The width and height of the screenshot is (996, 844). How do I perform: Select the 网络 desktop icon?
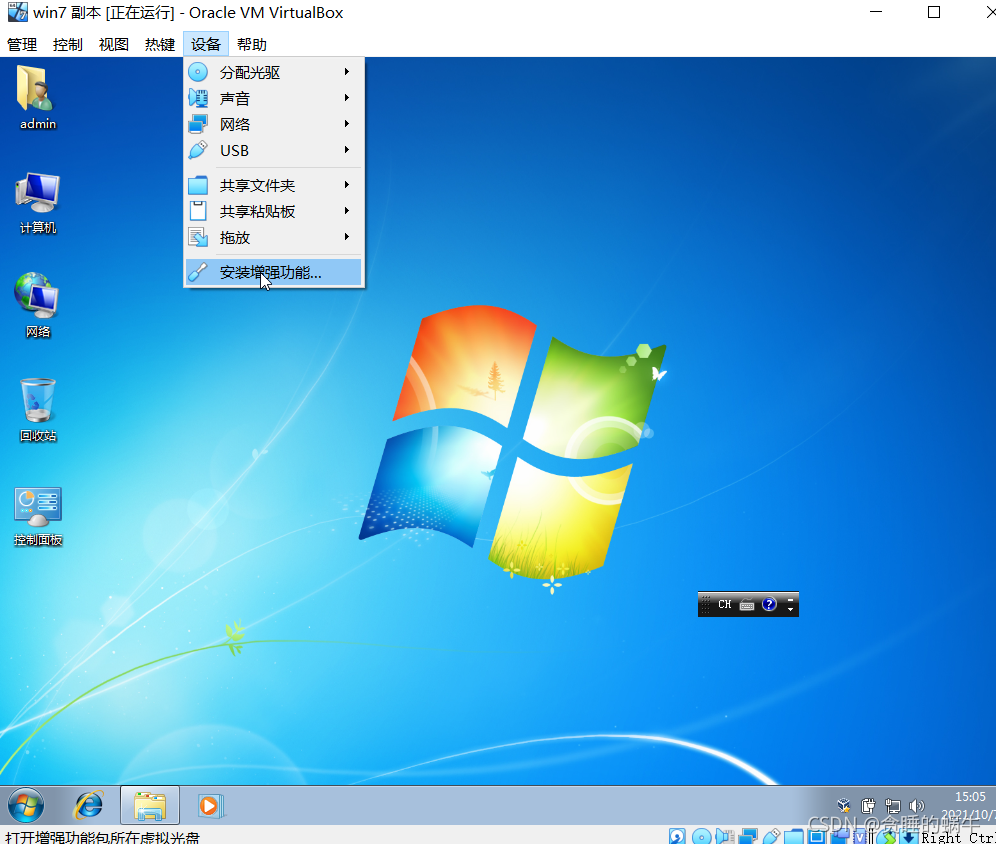click(37, 305)
